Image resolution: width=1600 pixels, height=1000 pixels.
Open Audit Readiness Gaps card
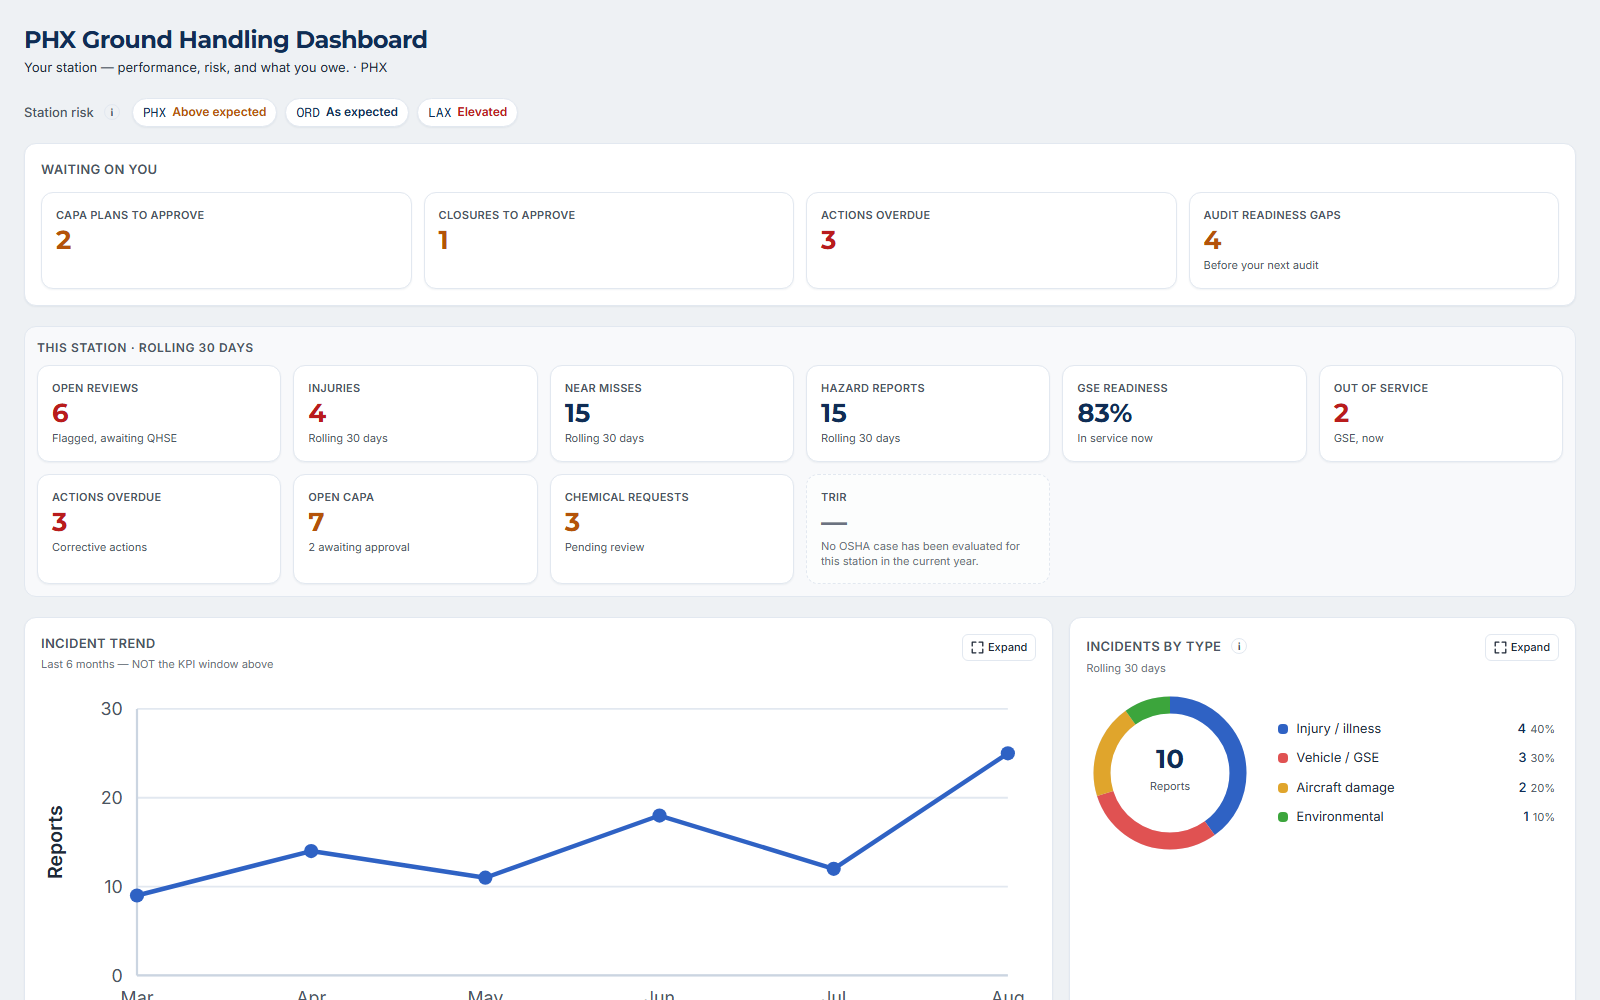click(x=1374, y=240)
